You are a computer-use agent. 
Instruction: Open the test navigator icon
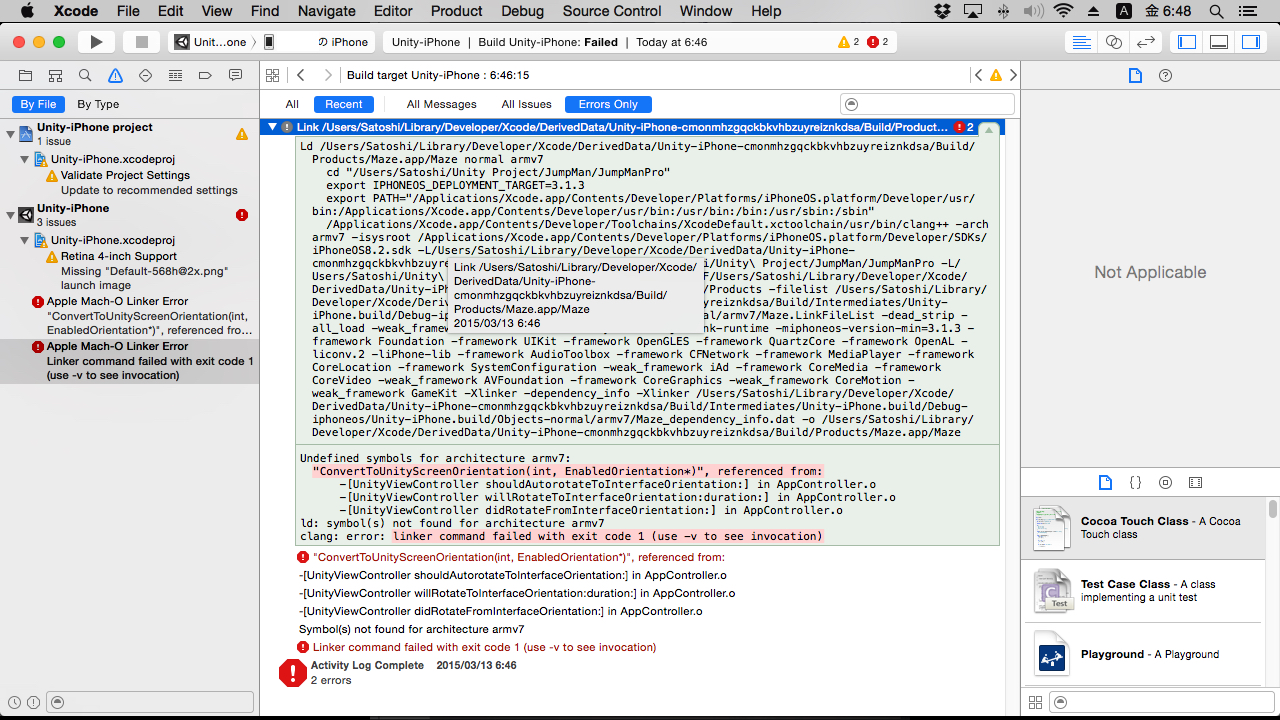point(145,76)
